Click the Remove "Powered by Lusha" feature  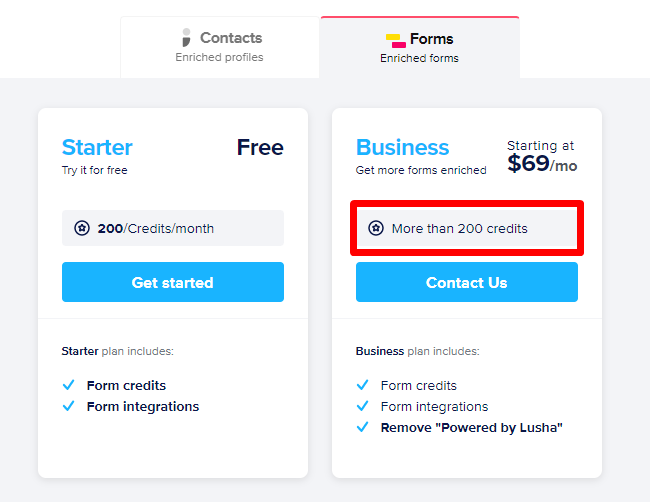point(472,427)
